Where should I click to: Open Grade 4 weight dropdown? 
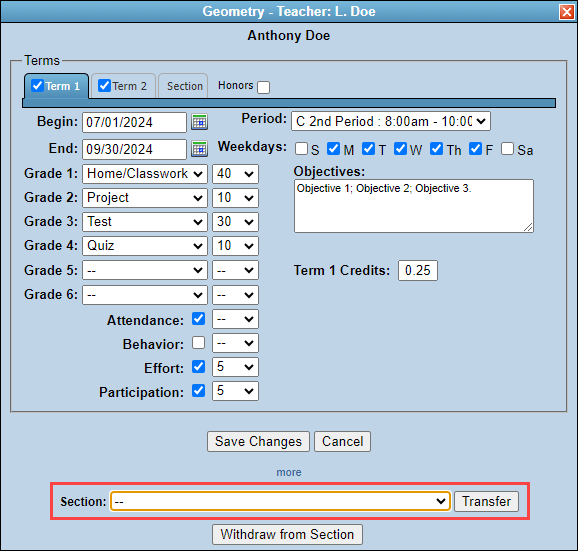click(235, 246)
